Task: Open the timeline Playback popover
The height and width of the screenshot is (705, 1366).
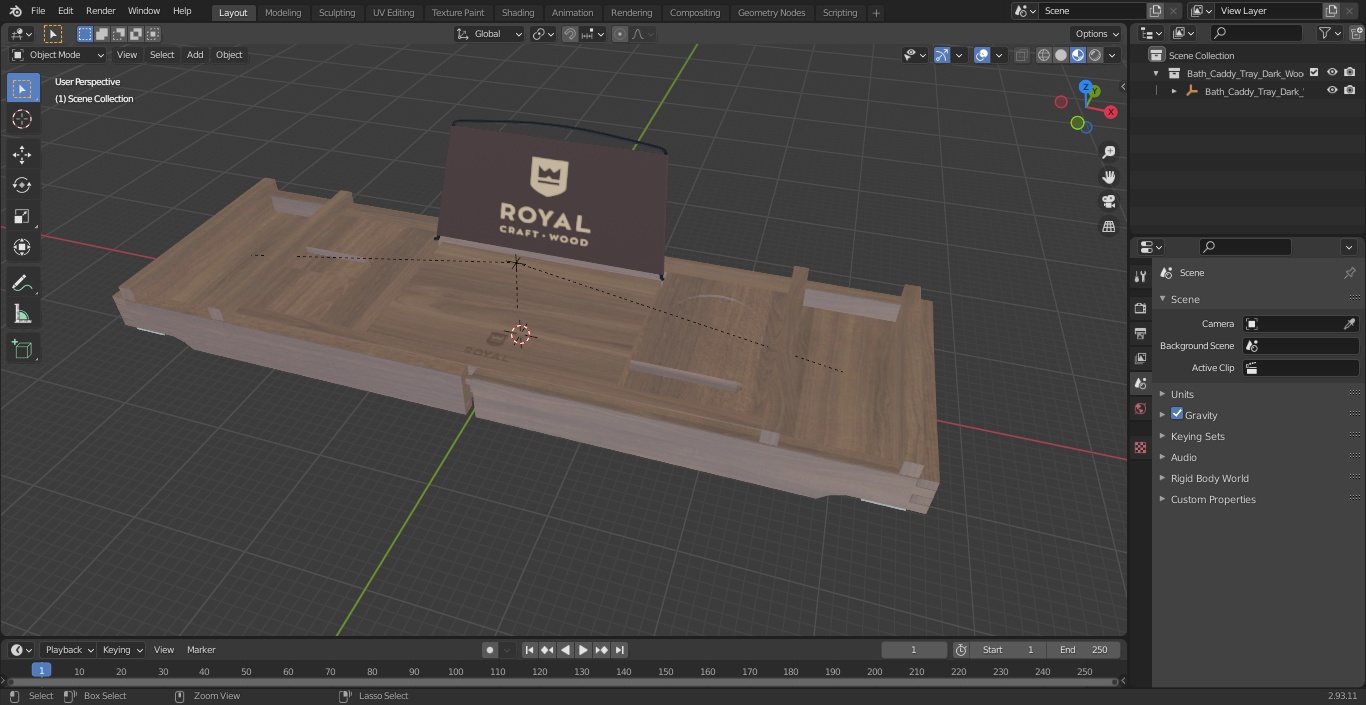Action: coord(68,650)
